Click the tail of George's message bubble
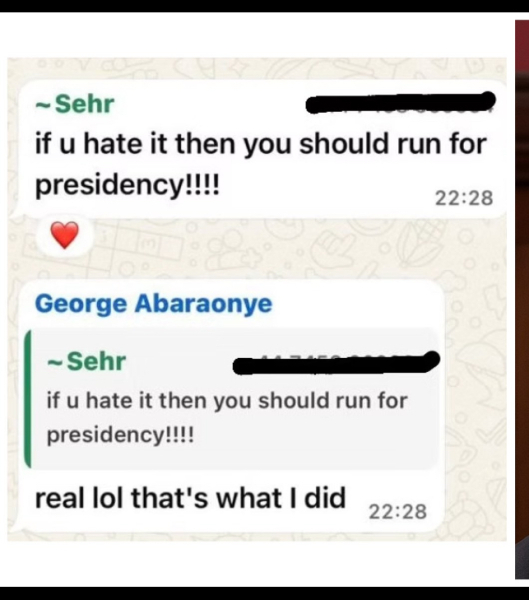 point(13,527)
